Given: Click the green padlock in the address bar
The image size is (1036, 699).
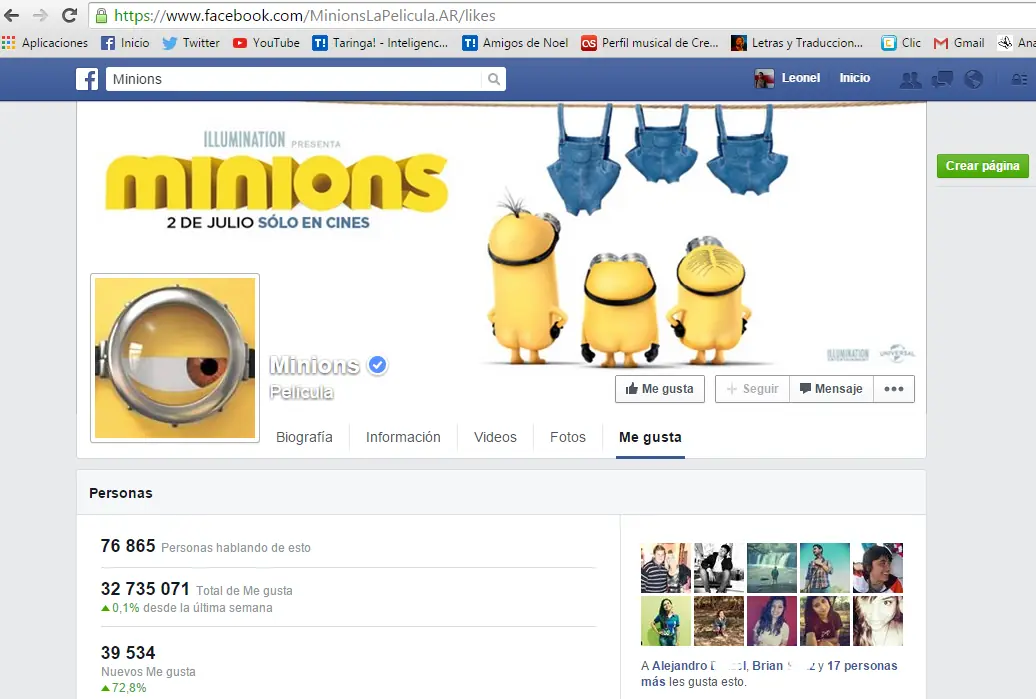Looking at the screenshot, I should click(x=101, y=15).
